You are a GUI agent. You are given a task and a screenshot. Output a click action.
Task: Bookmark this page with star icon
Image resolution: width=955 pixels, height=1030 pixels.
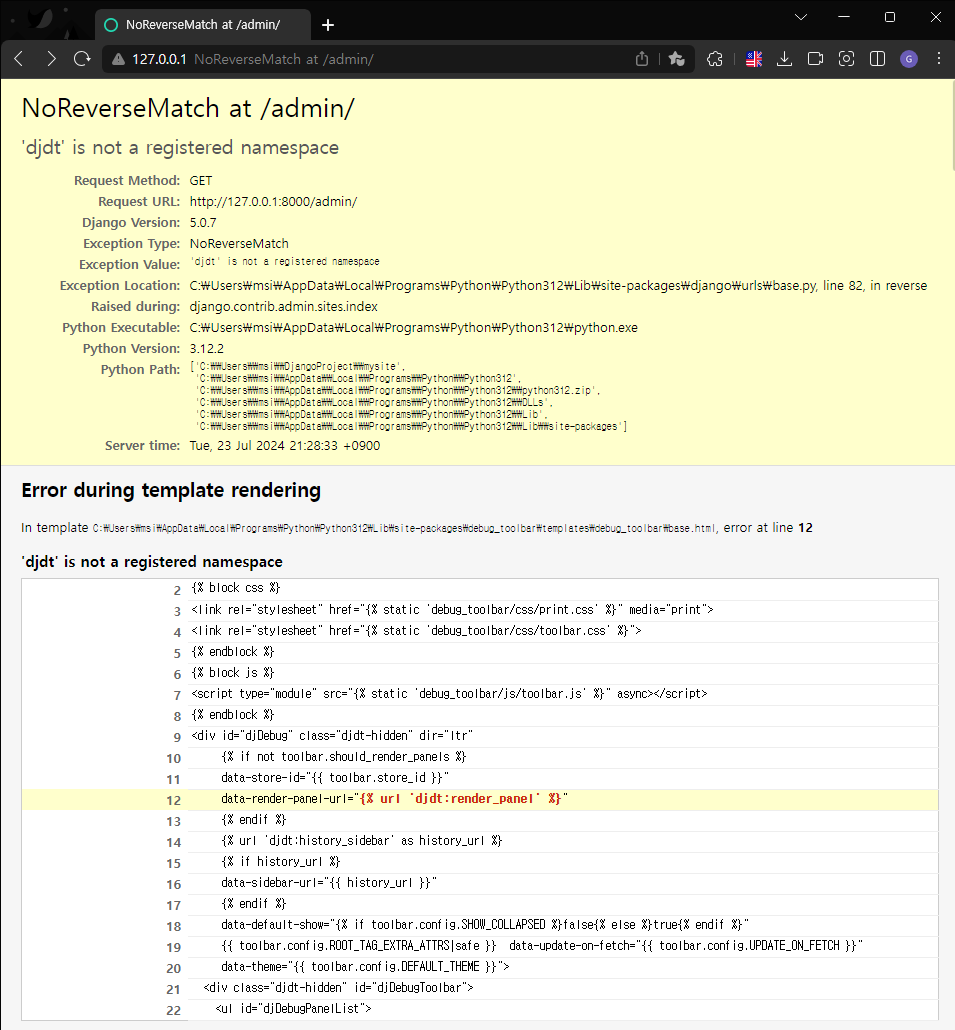[677, 59]
